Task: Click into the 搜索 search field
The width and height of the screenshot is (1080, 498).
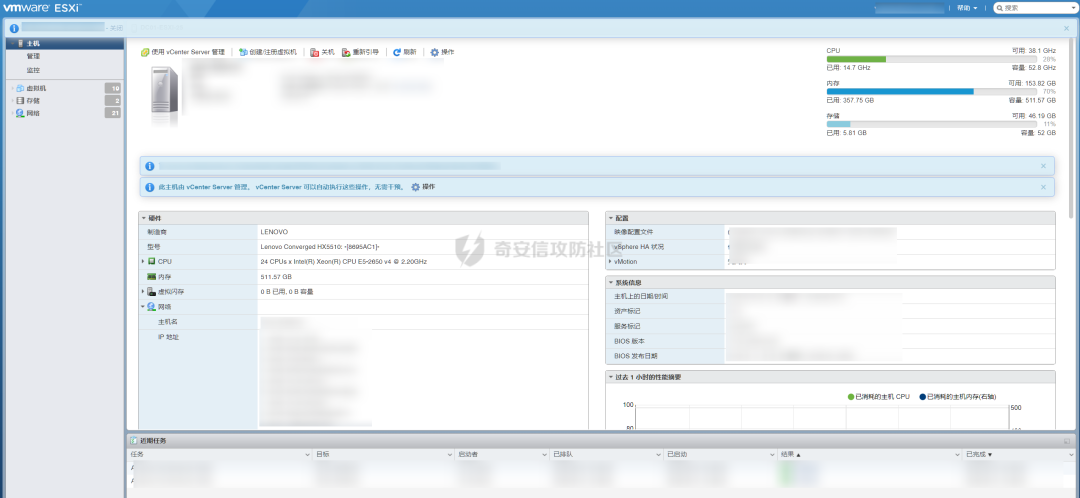Action: click(1035, 8)
